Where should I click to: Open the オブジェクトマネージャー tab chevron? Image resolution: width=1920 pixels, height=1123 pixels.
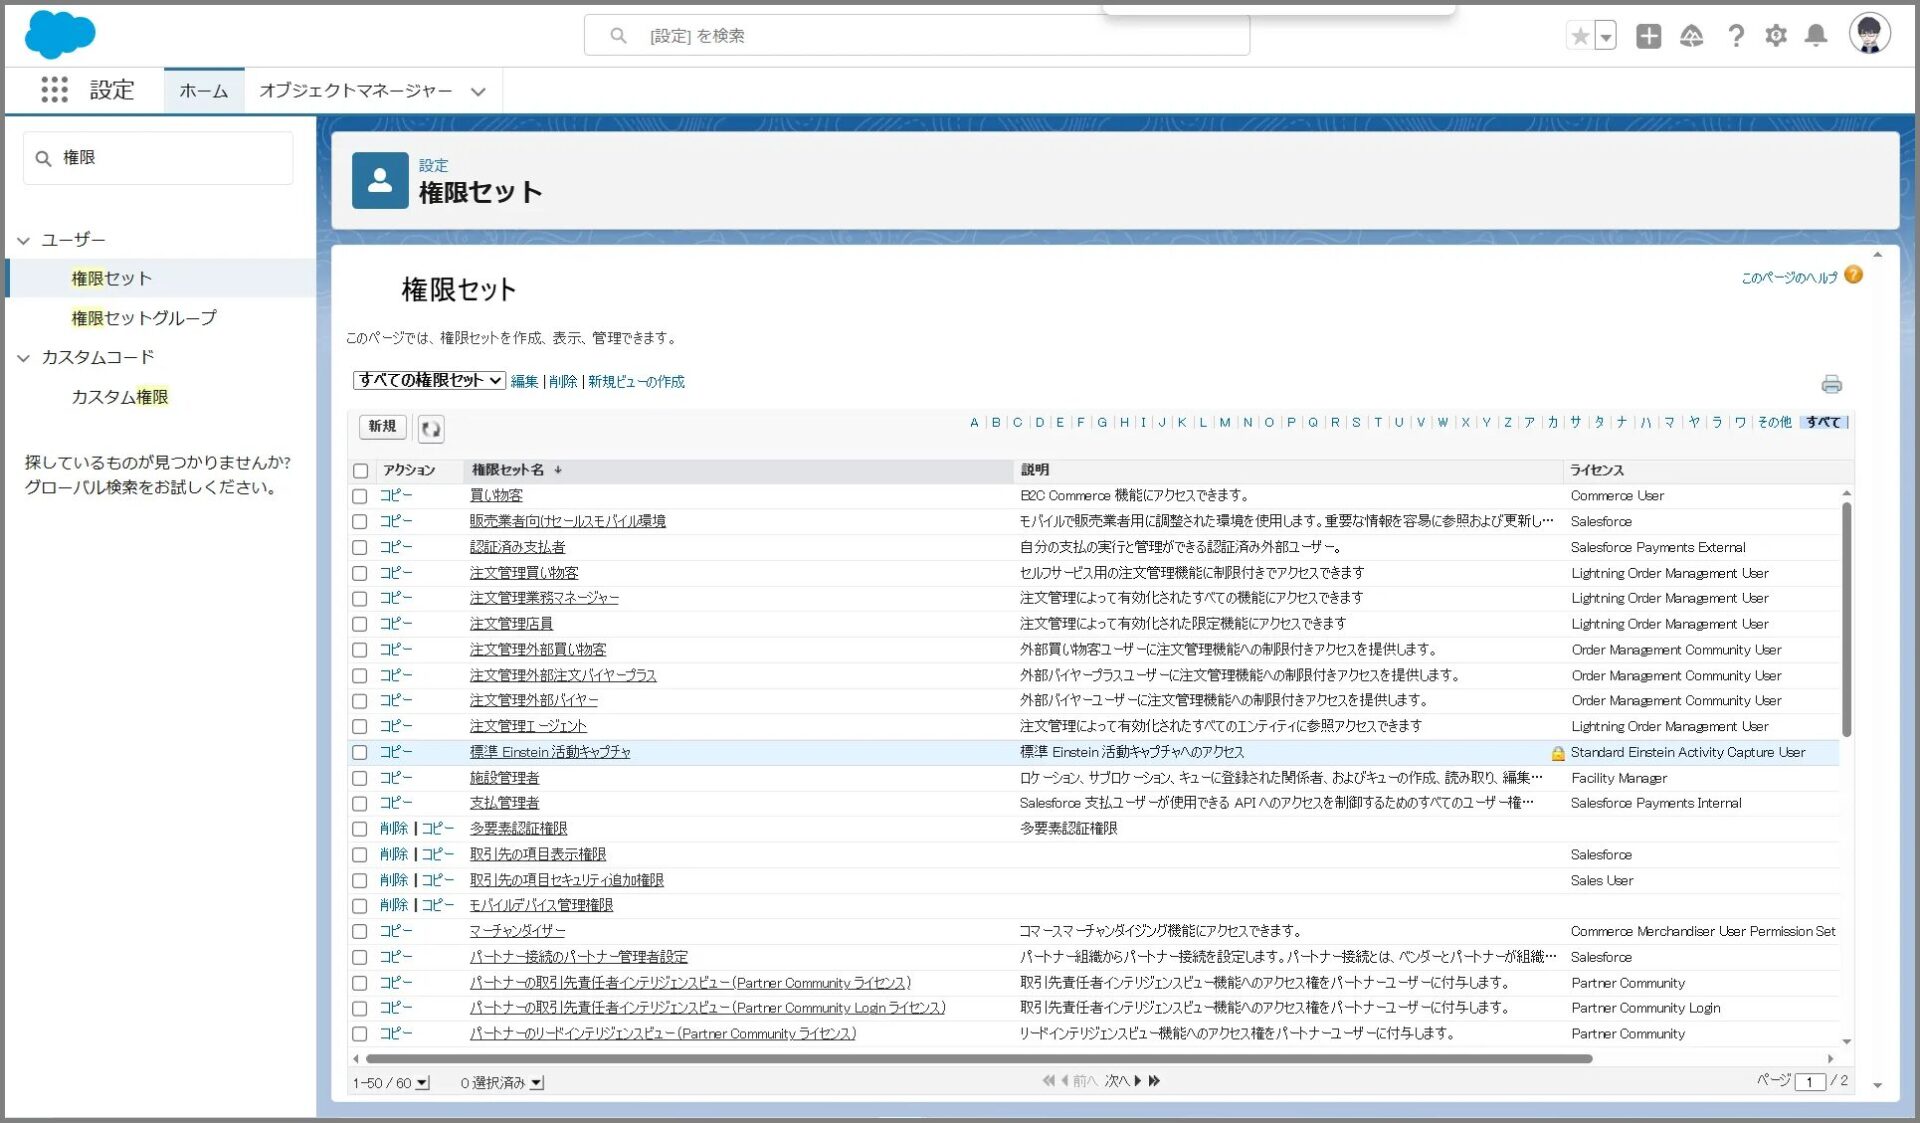(478, 92)
